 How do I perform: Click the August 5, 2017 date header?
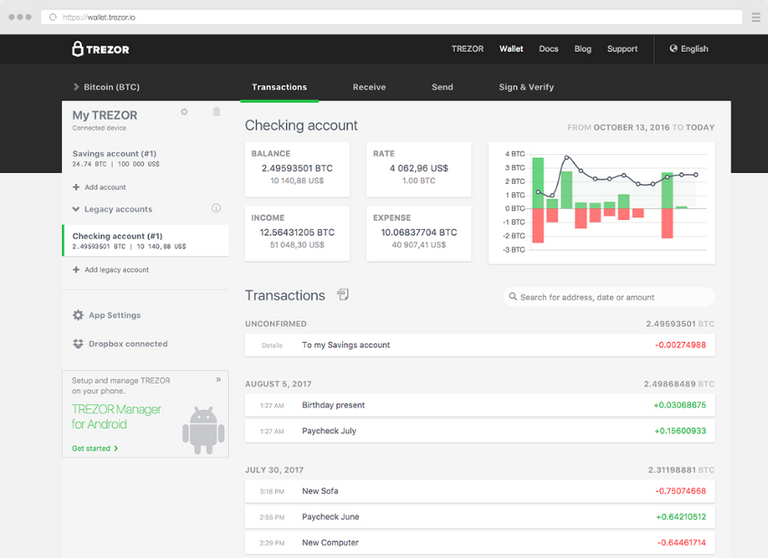click(278, 384)
